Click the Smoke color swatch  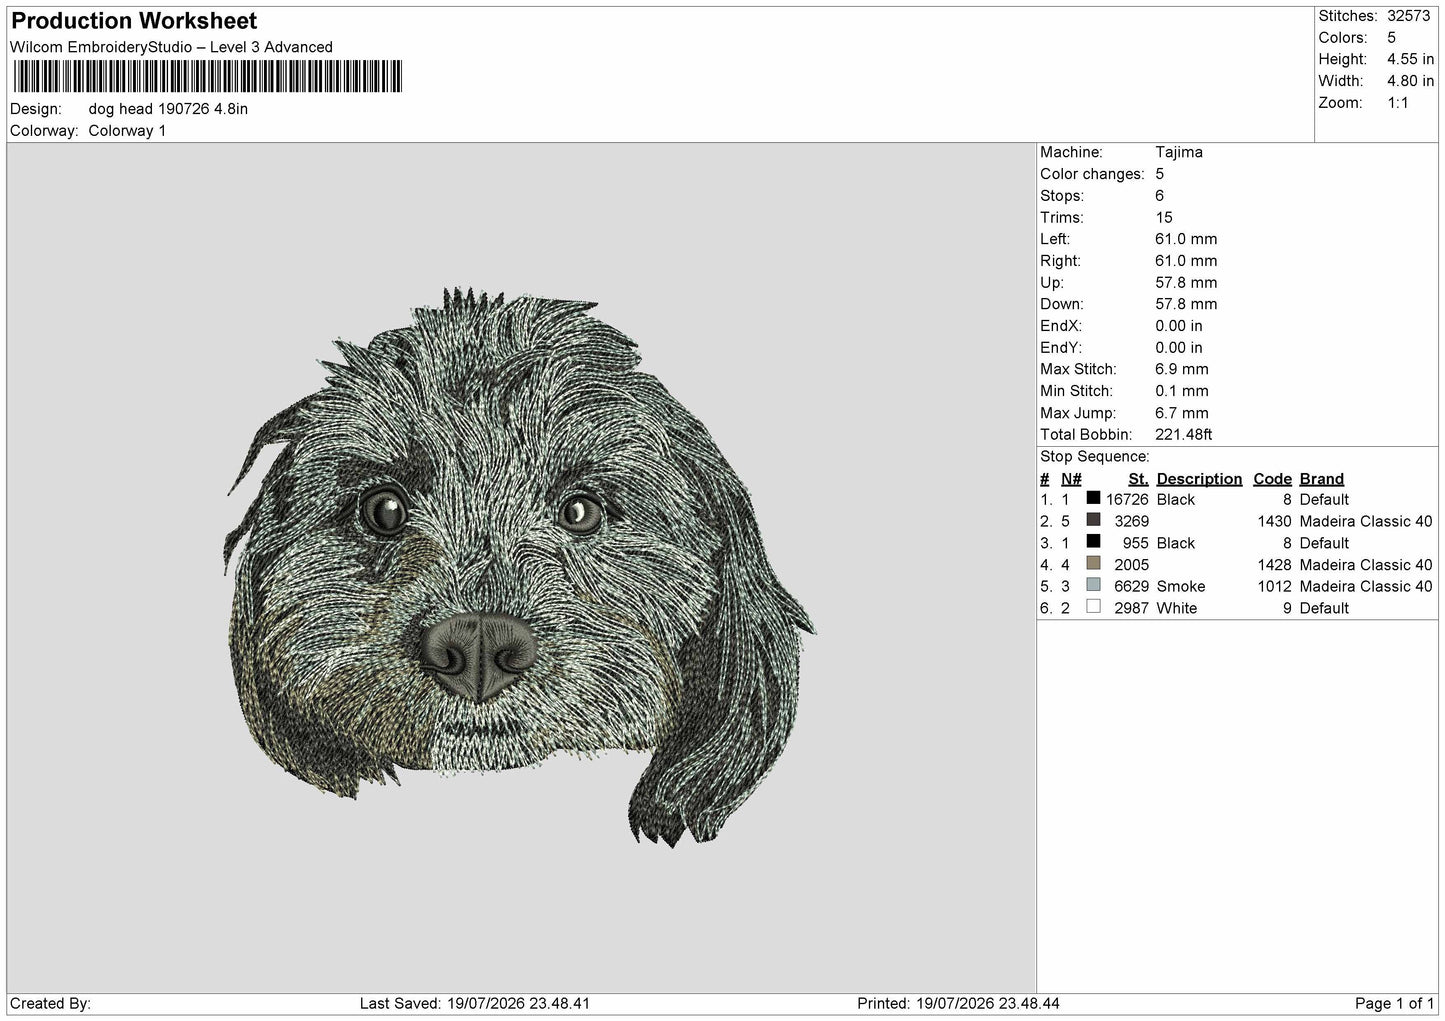1093,585
